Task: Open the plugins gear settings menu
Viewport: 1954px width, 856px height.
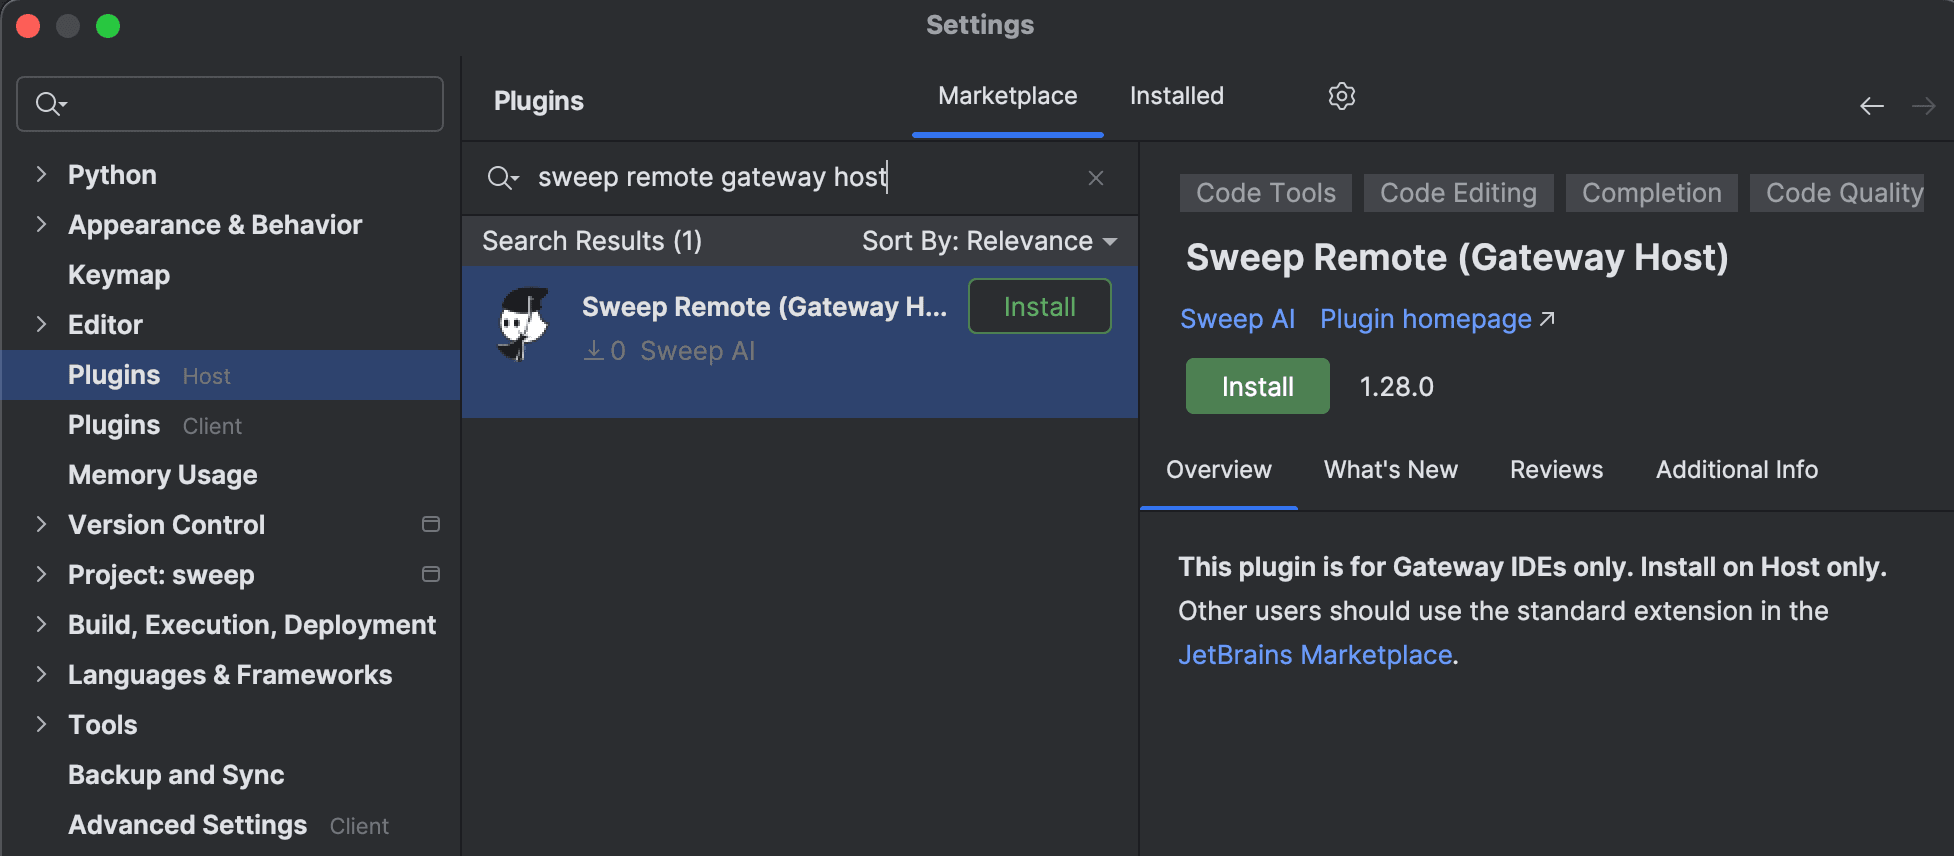Action: pyautogui.click(x=1341, y=96)
